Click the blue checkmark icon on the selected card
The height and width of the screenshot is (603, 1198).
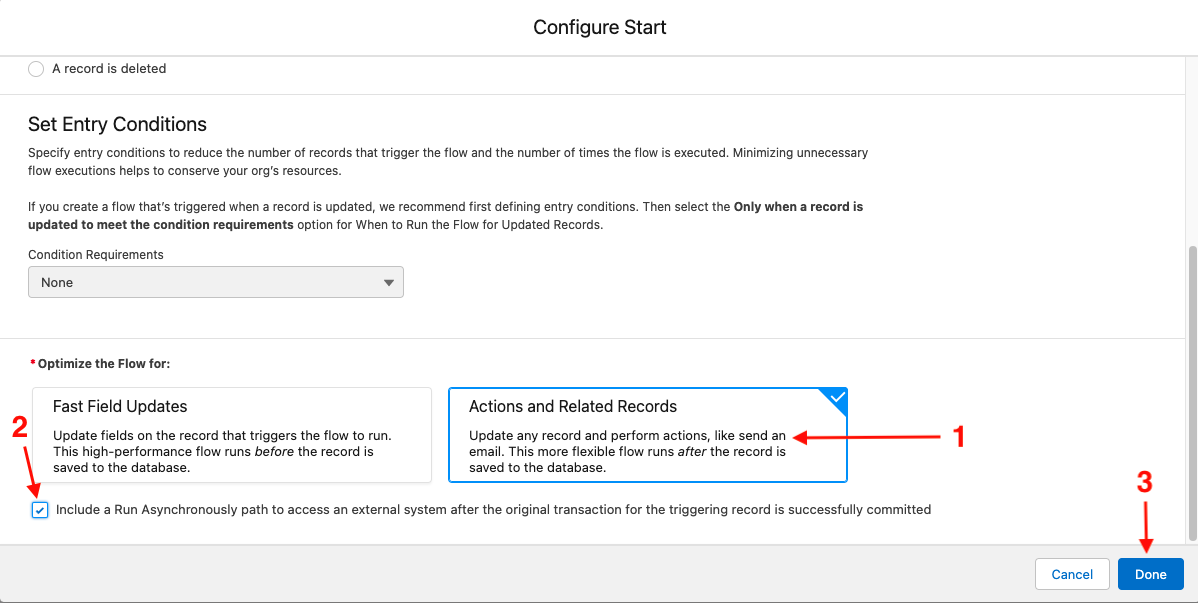[x=836, y=396]
